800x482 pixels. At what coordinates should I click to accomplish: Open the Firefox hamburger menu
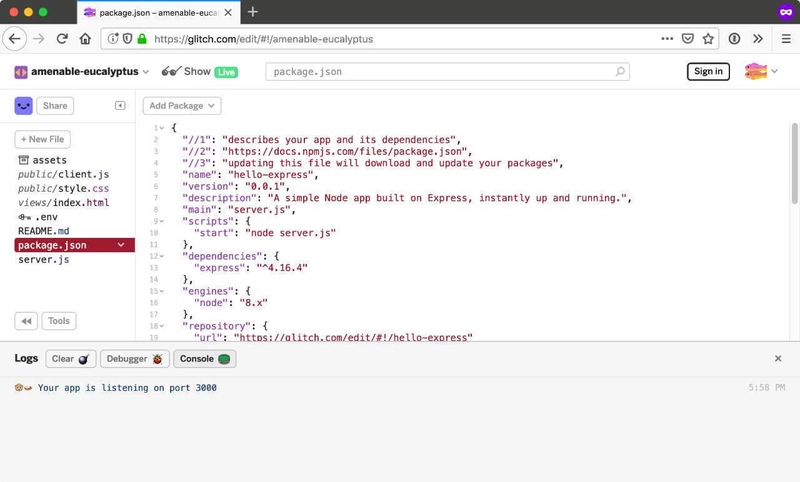(x=786, y=39)
